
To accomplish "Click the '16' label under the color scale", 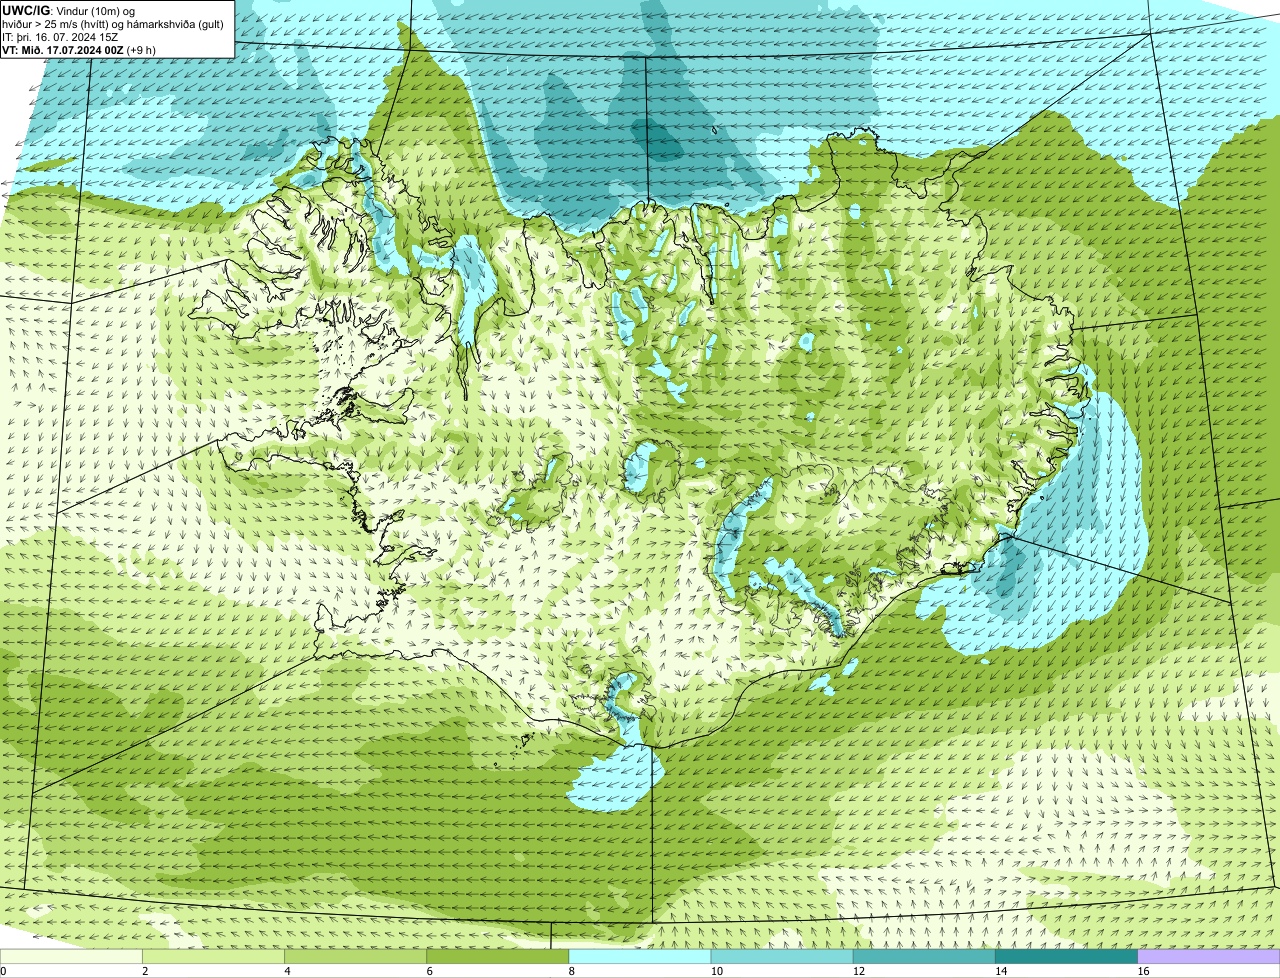I will (1143, 971).
